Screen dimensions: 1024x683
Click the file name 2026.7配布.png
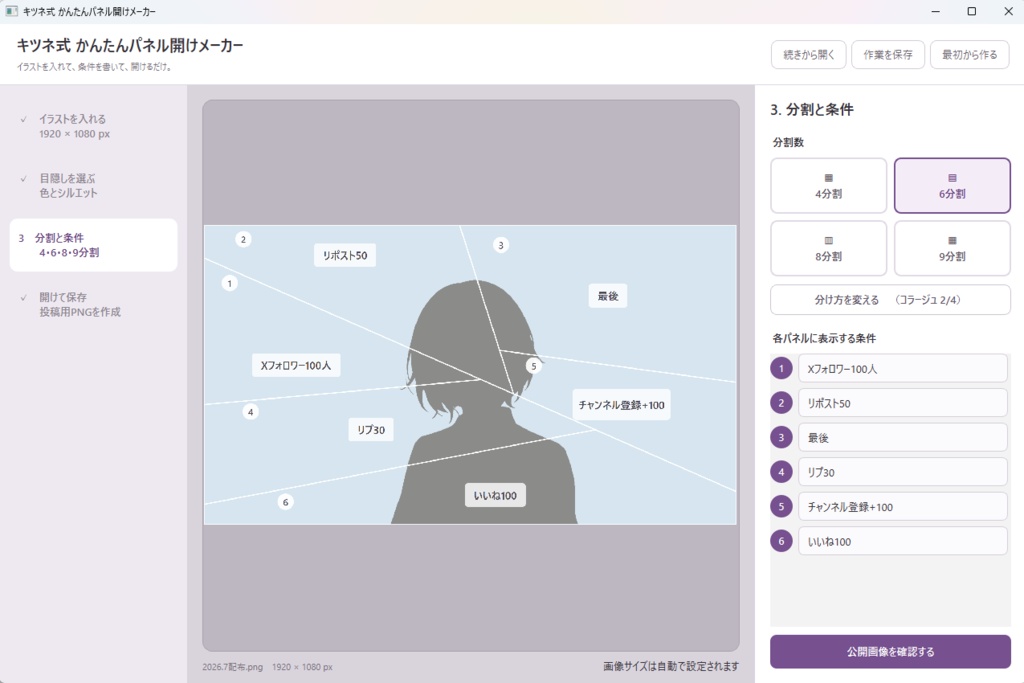(x=232, y=667)
